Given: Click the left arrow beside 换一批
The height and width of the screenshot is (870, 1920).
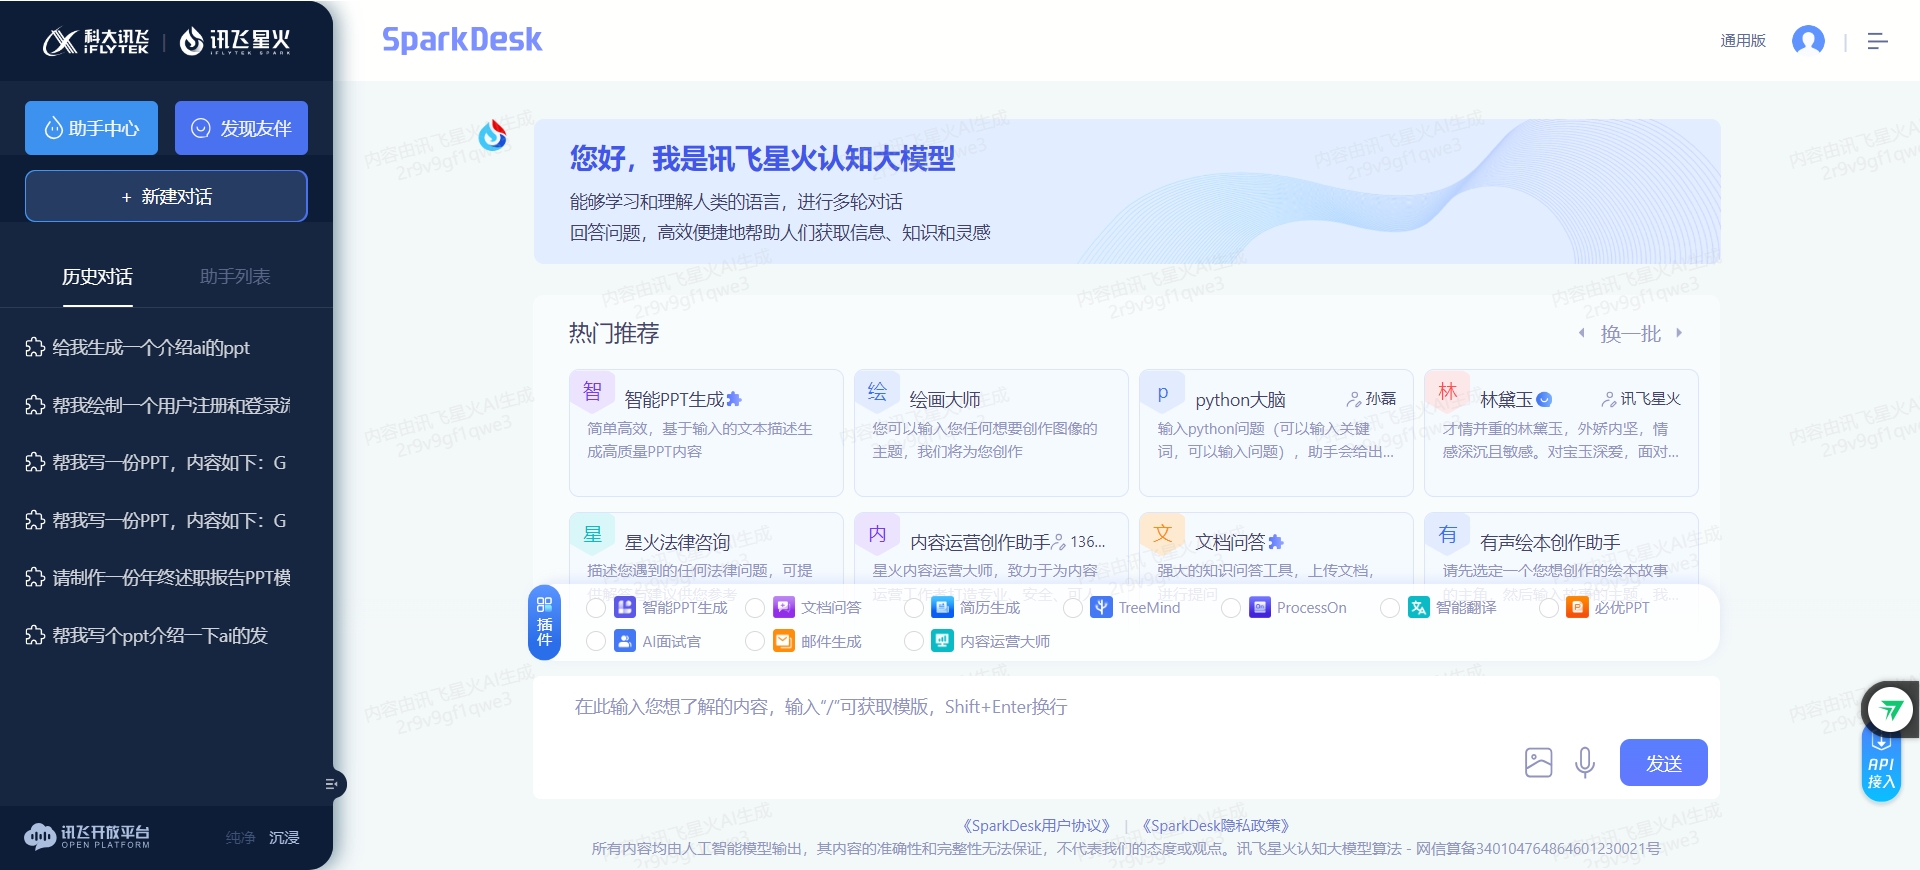Looking at the screenshot, I should (1581, 333).
